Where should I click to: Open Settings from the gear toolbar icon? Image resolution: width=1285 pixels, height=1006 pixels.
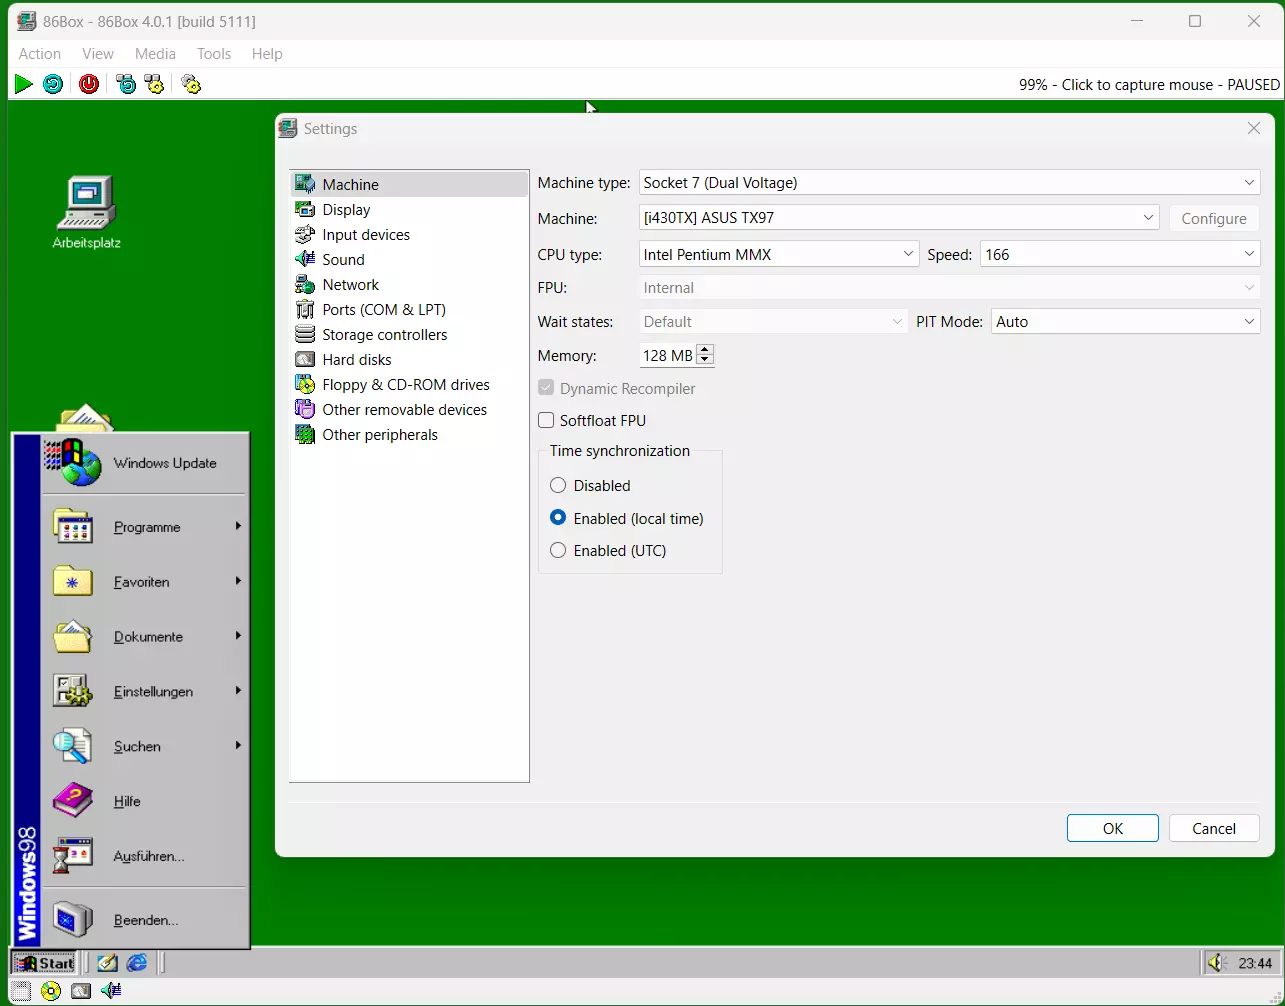pos(191,84)
